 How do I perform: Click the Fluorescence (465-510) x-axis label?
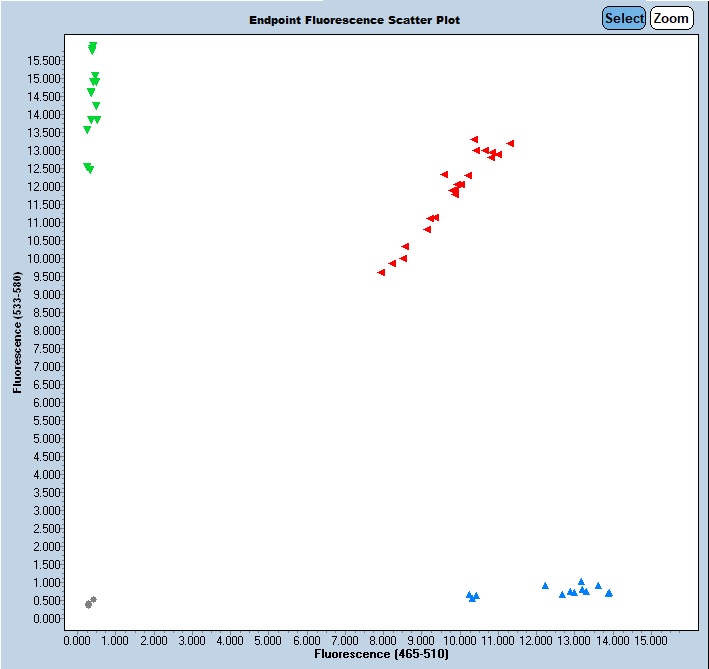pyautogui.click(x=381, y=654)
